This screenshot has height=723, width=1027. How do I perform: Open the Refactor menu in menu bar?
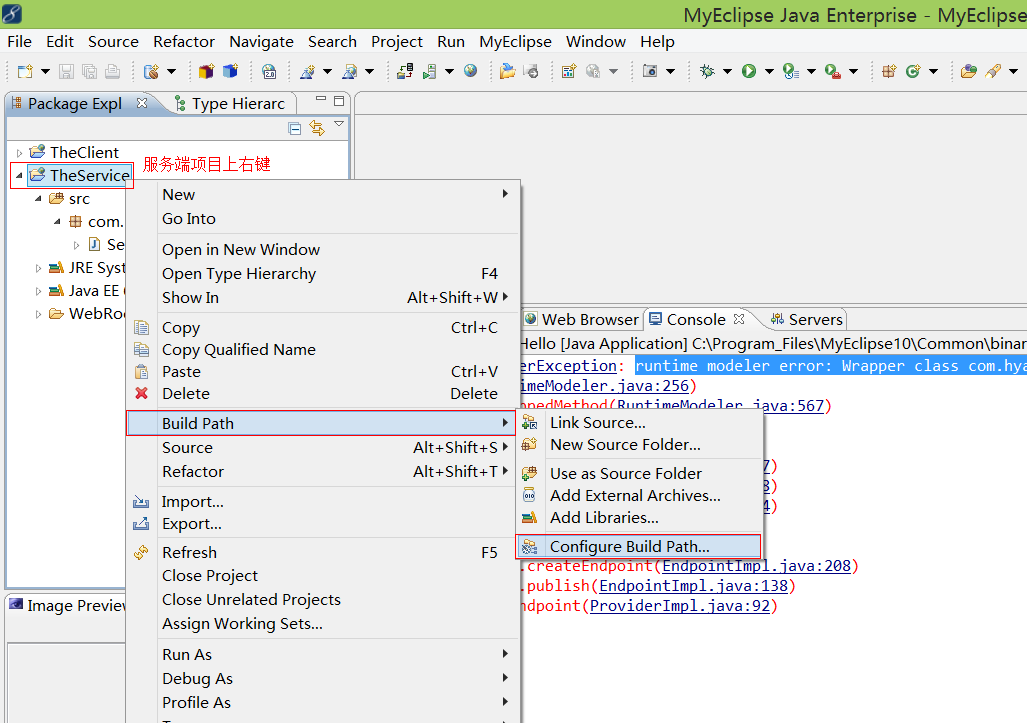click(x=184, y=41)
